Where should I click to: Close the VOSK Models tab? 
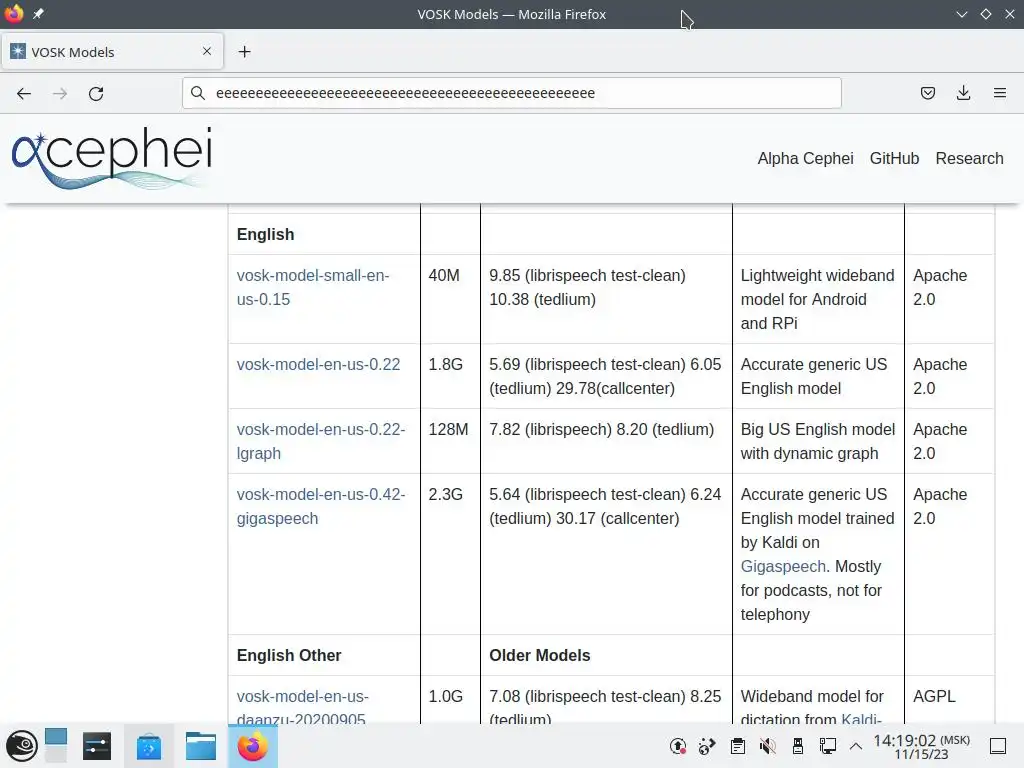tap(207, 51)
